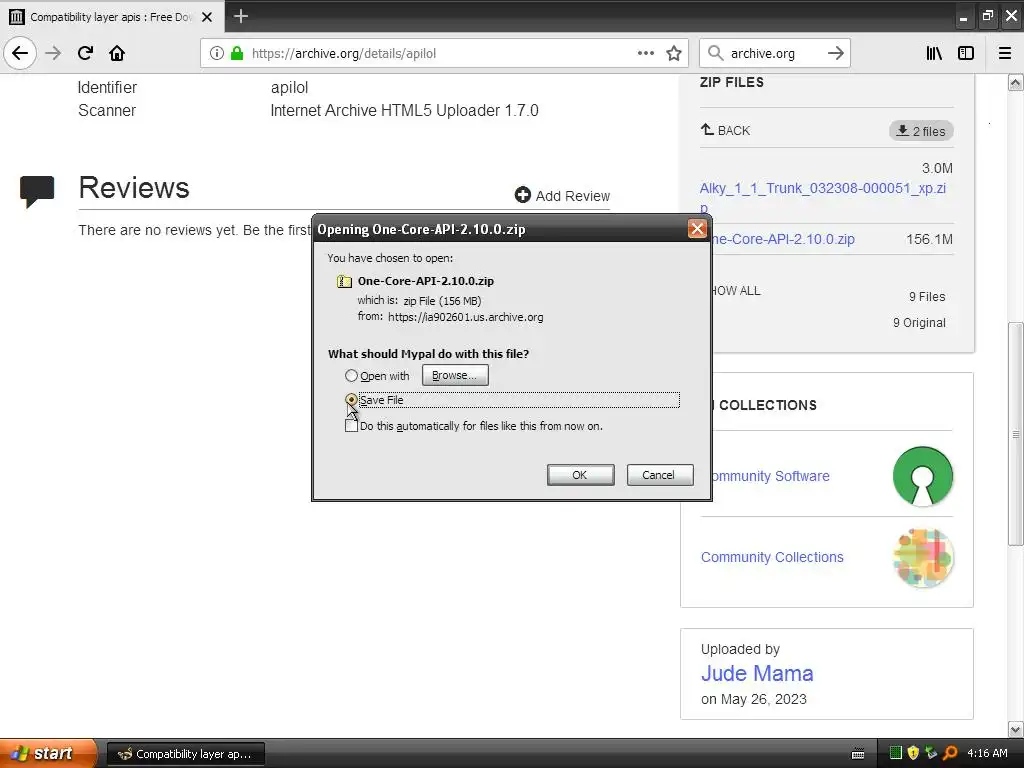This screenshot has height=768, width=1024.
Task: Click the archive.org search field
Action: click(x=774, y=53)
